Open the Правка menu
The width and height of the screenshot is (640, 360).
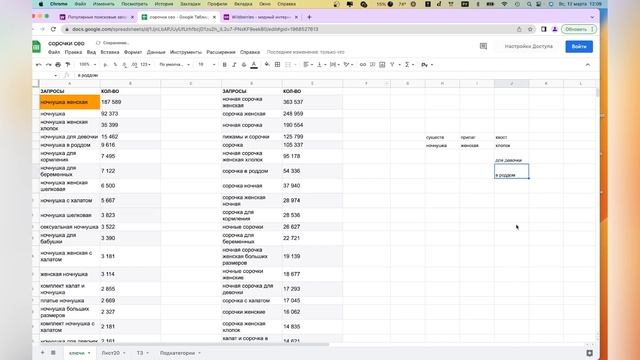pyautogui.click(x=73, y=52)
